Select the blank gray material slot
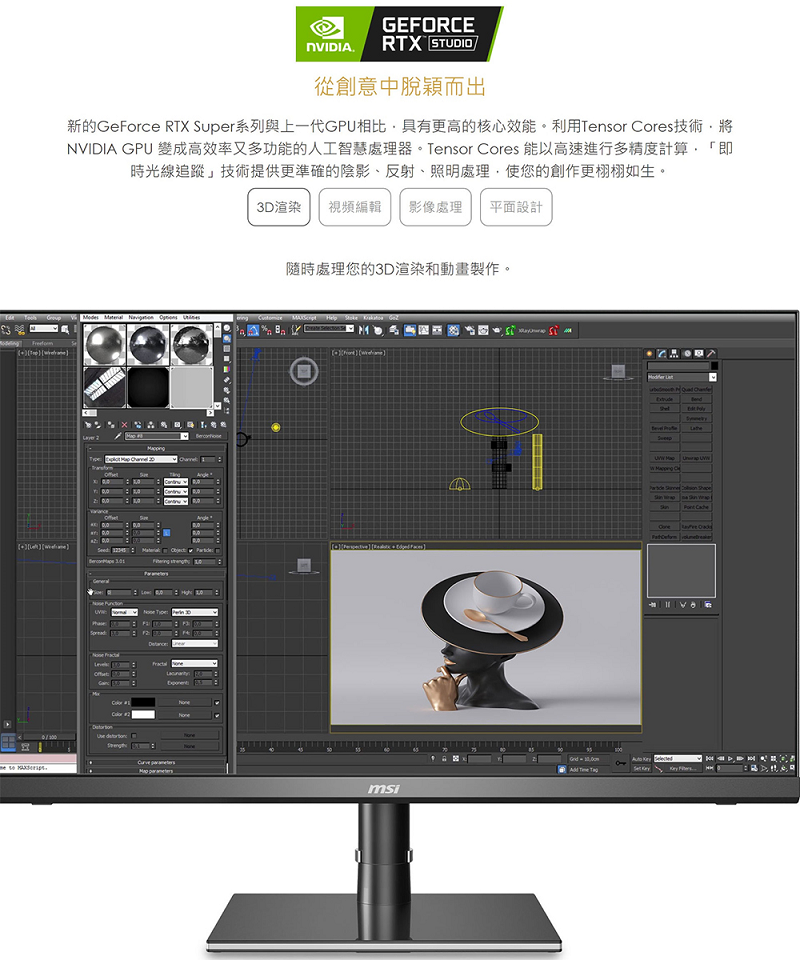The width and height of the screenshot is (800, 960). pos(192,387)
